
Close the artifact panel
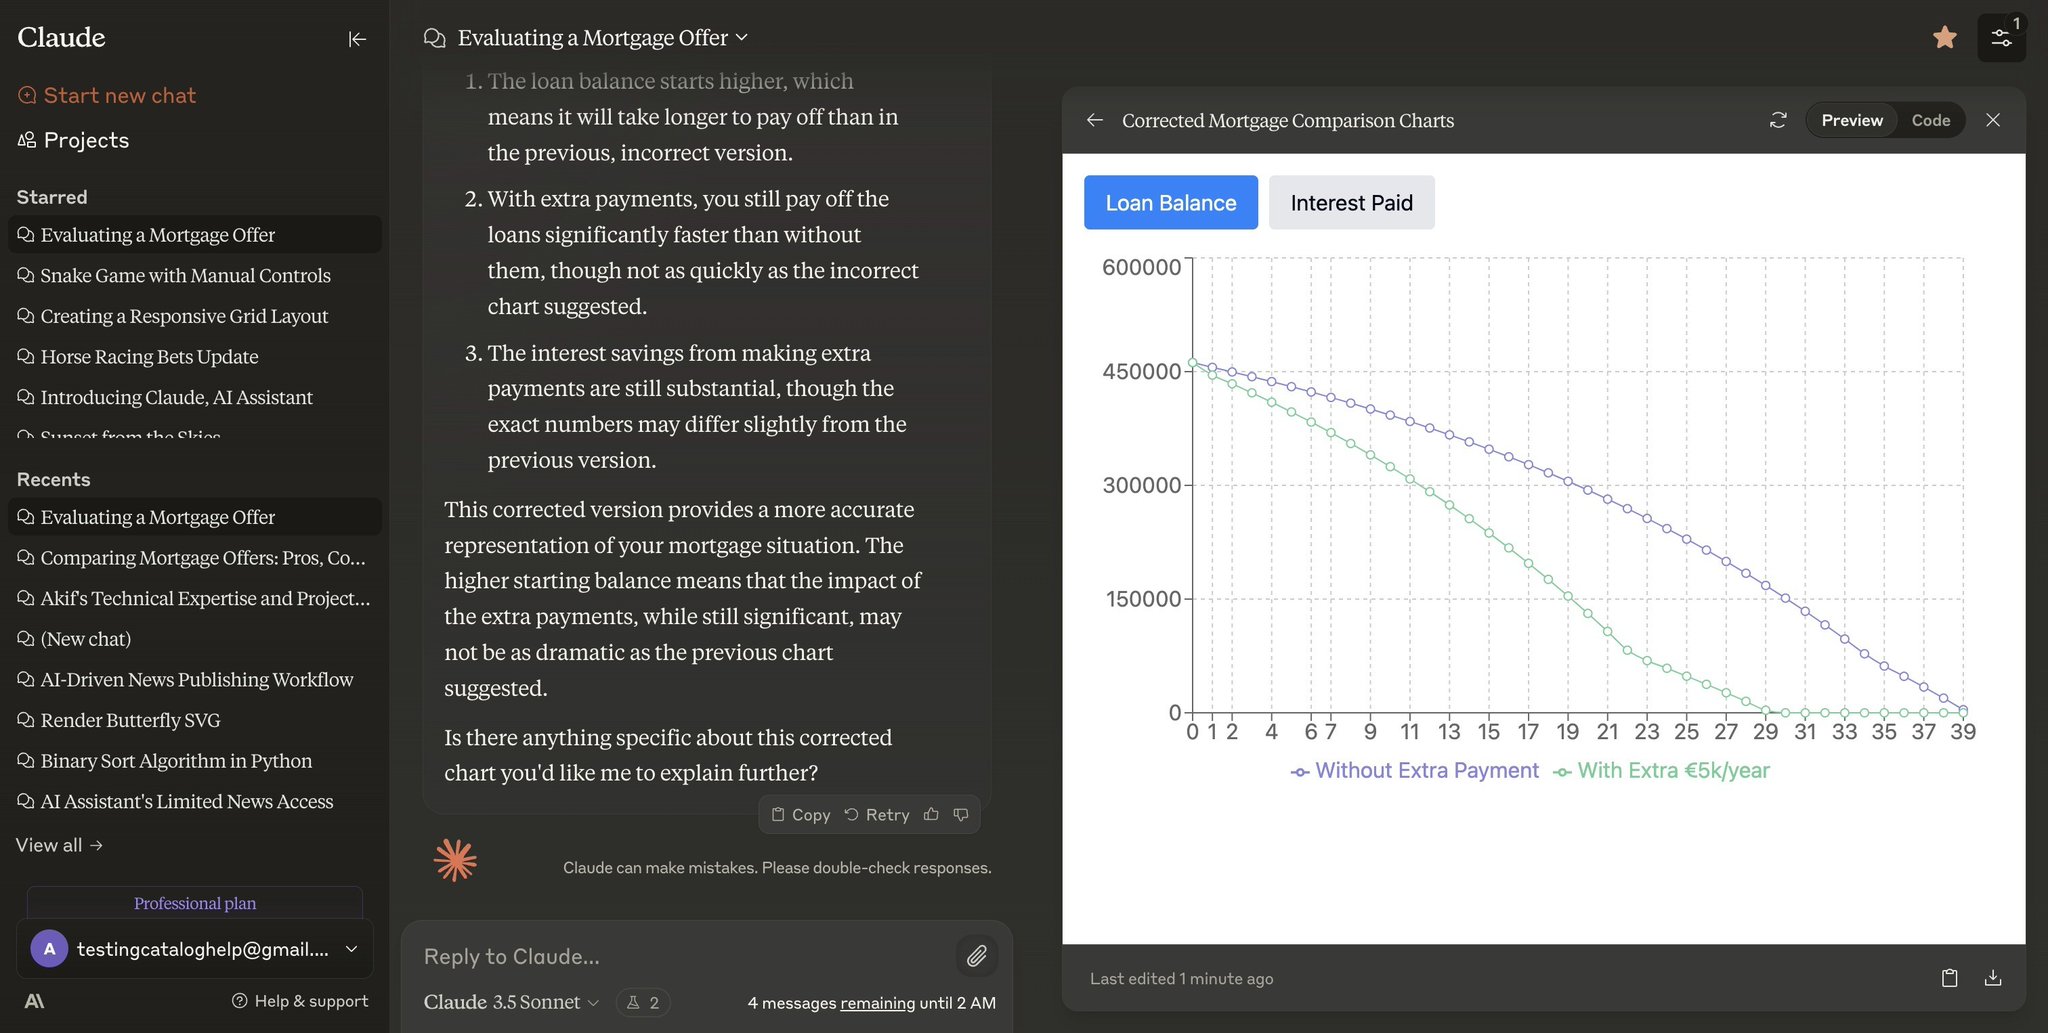(1993, 120)
